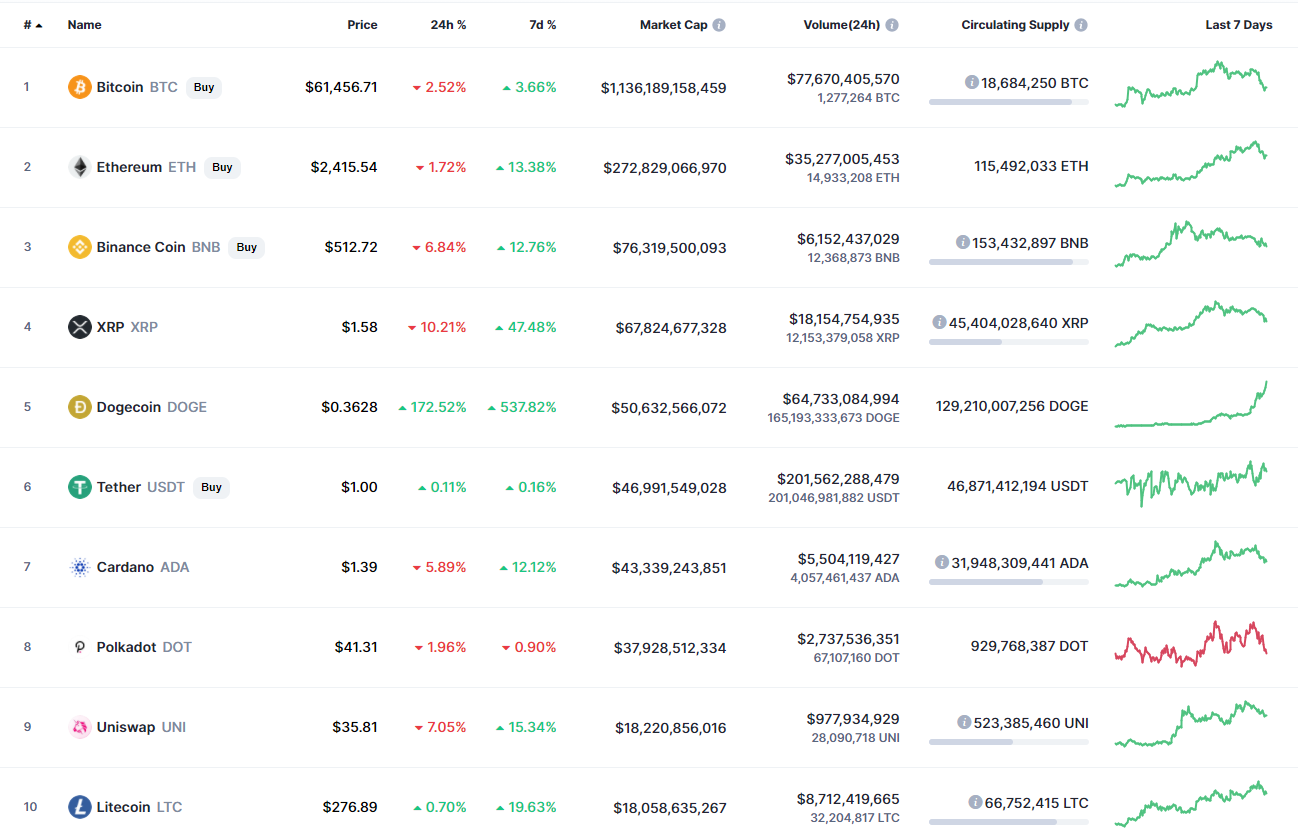The image size is (1298, 830).
Task: Click Tether volume $201,562,288,479
Action: (x=838, y=479)
